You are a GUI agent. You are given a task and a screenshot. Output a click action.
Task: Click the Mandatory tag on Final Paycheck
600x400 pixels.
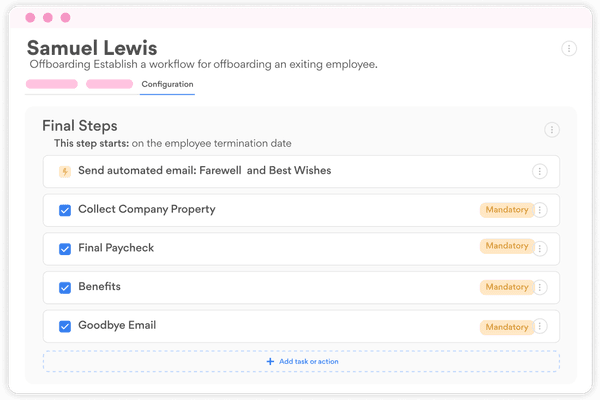tap(505, 246)
